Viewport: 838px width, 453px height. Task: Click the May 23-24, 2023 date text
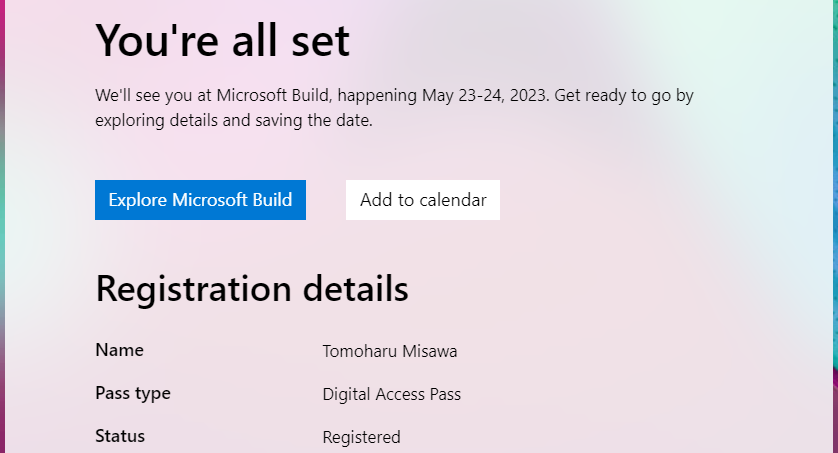point(485,96)
